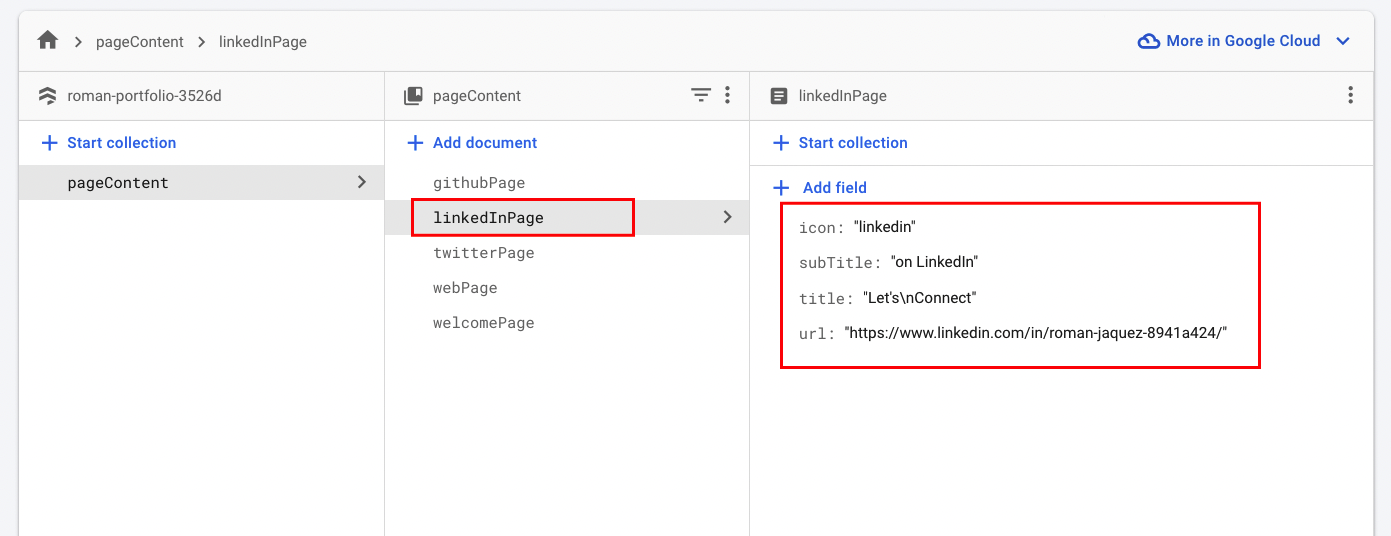Click the cloud icon beside More in Google Cloud
Image resolution: width=1391 pixels, height=536 pixels.
pyautogui.click(x=1149, y=41)
